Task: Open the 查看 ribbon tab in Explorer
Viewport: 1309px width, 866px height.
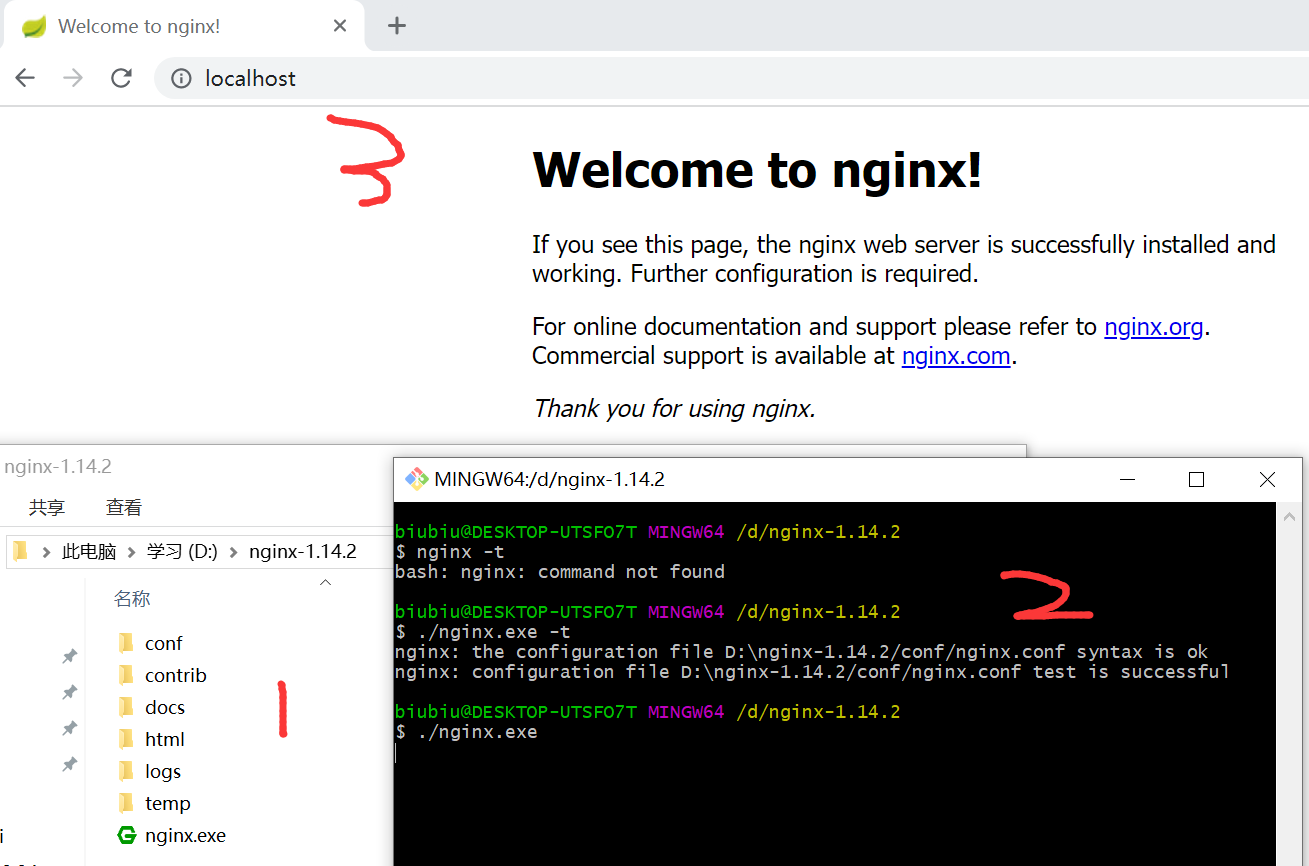Action: (x=124, y=508)
